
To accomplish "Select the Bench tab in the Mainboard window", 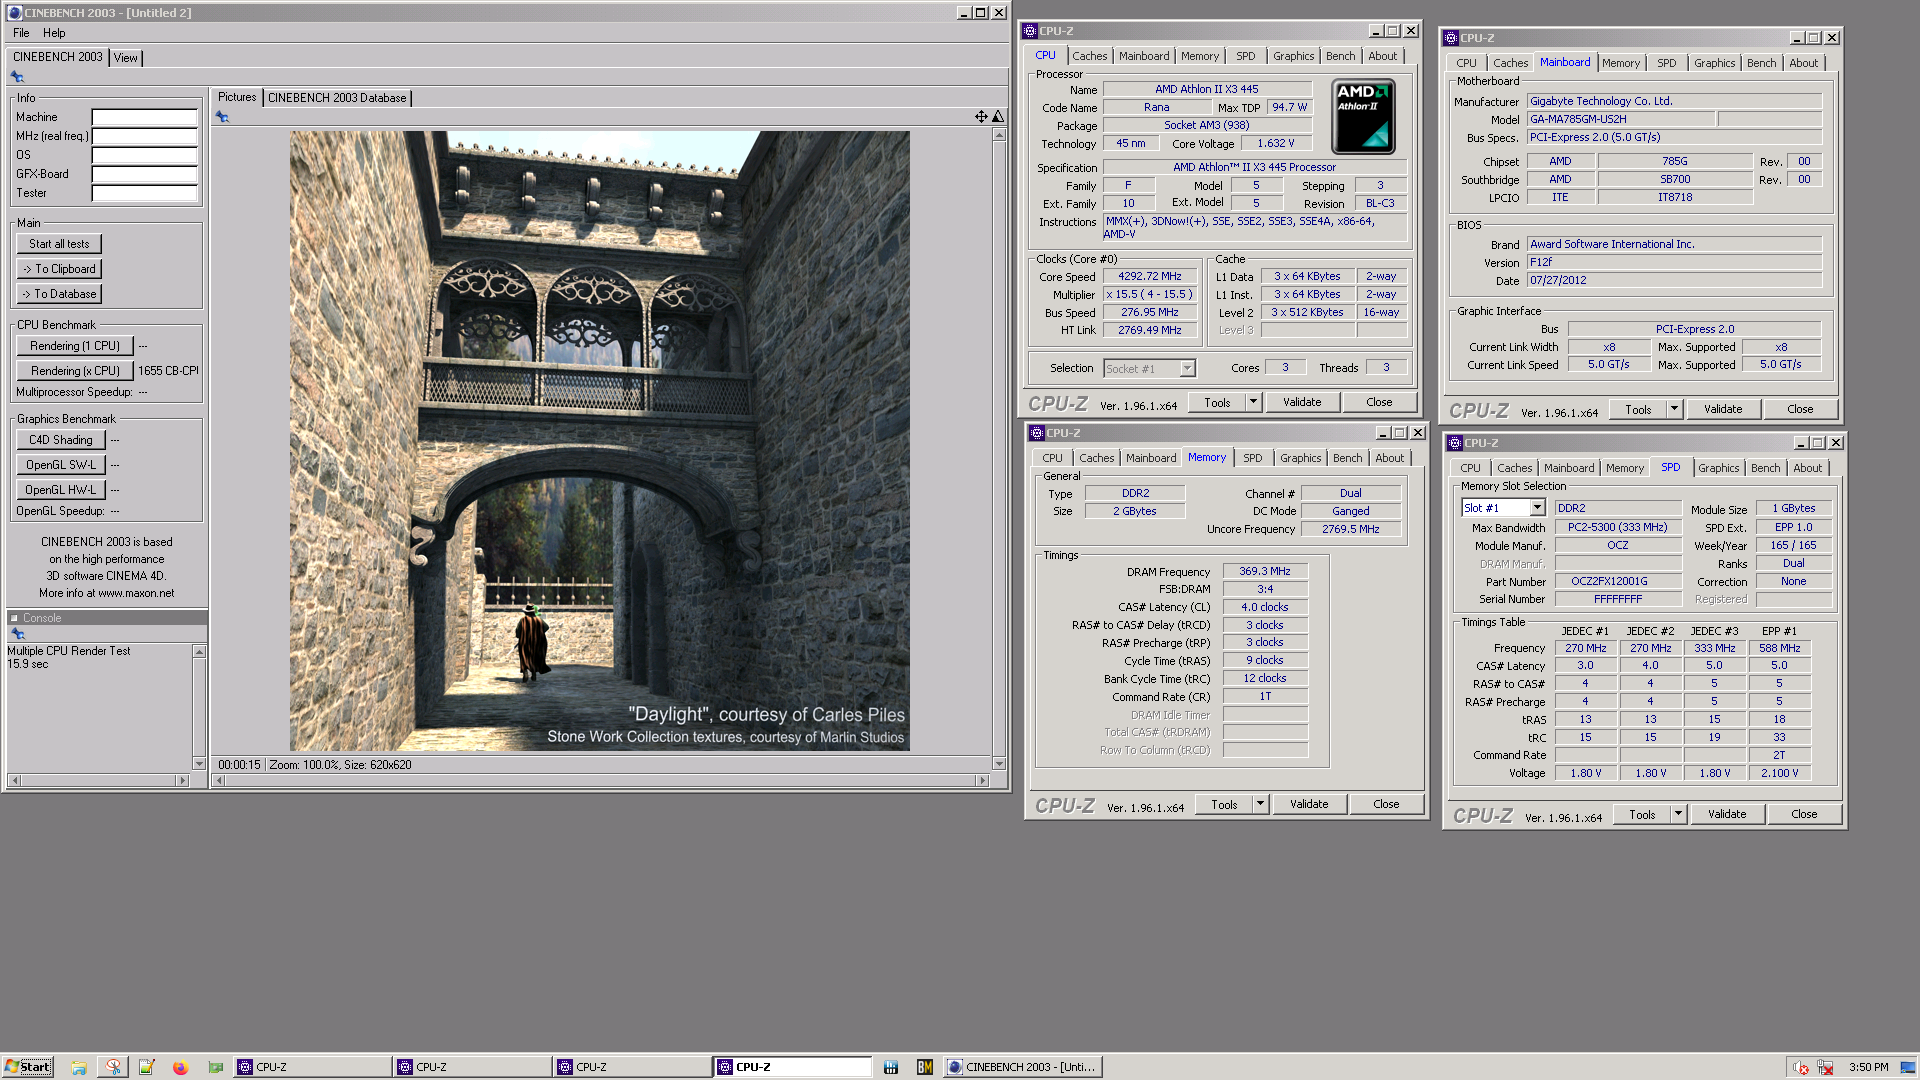I will click(x=1761, y=63).
